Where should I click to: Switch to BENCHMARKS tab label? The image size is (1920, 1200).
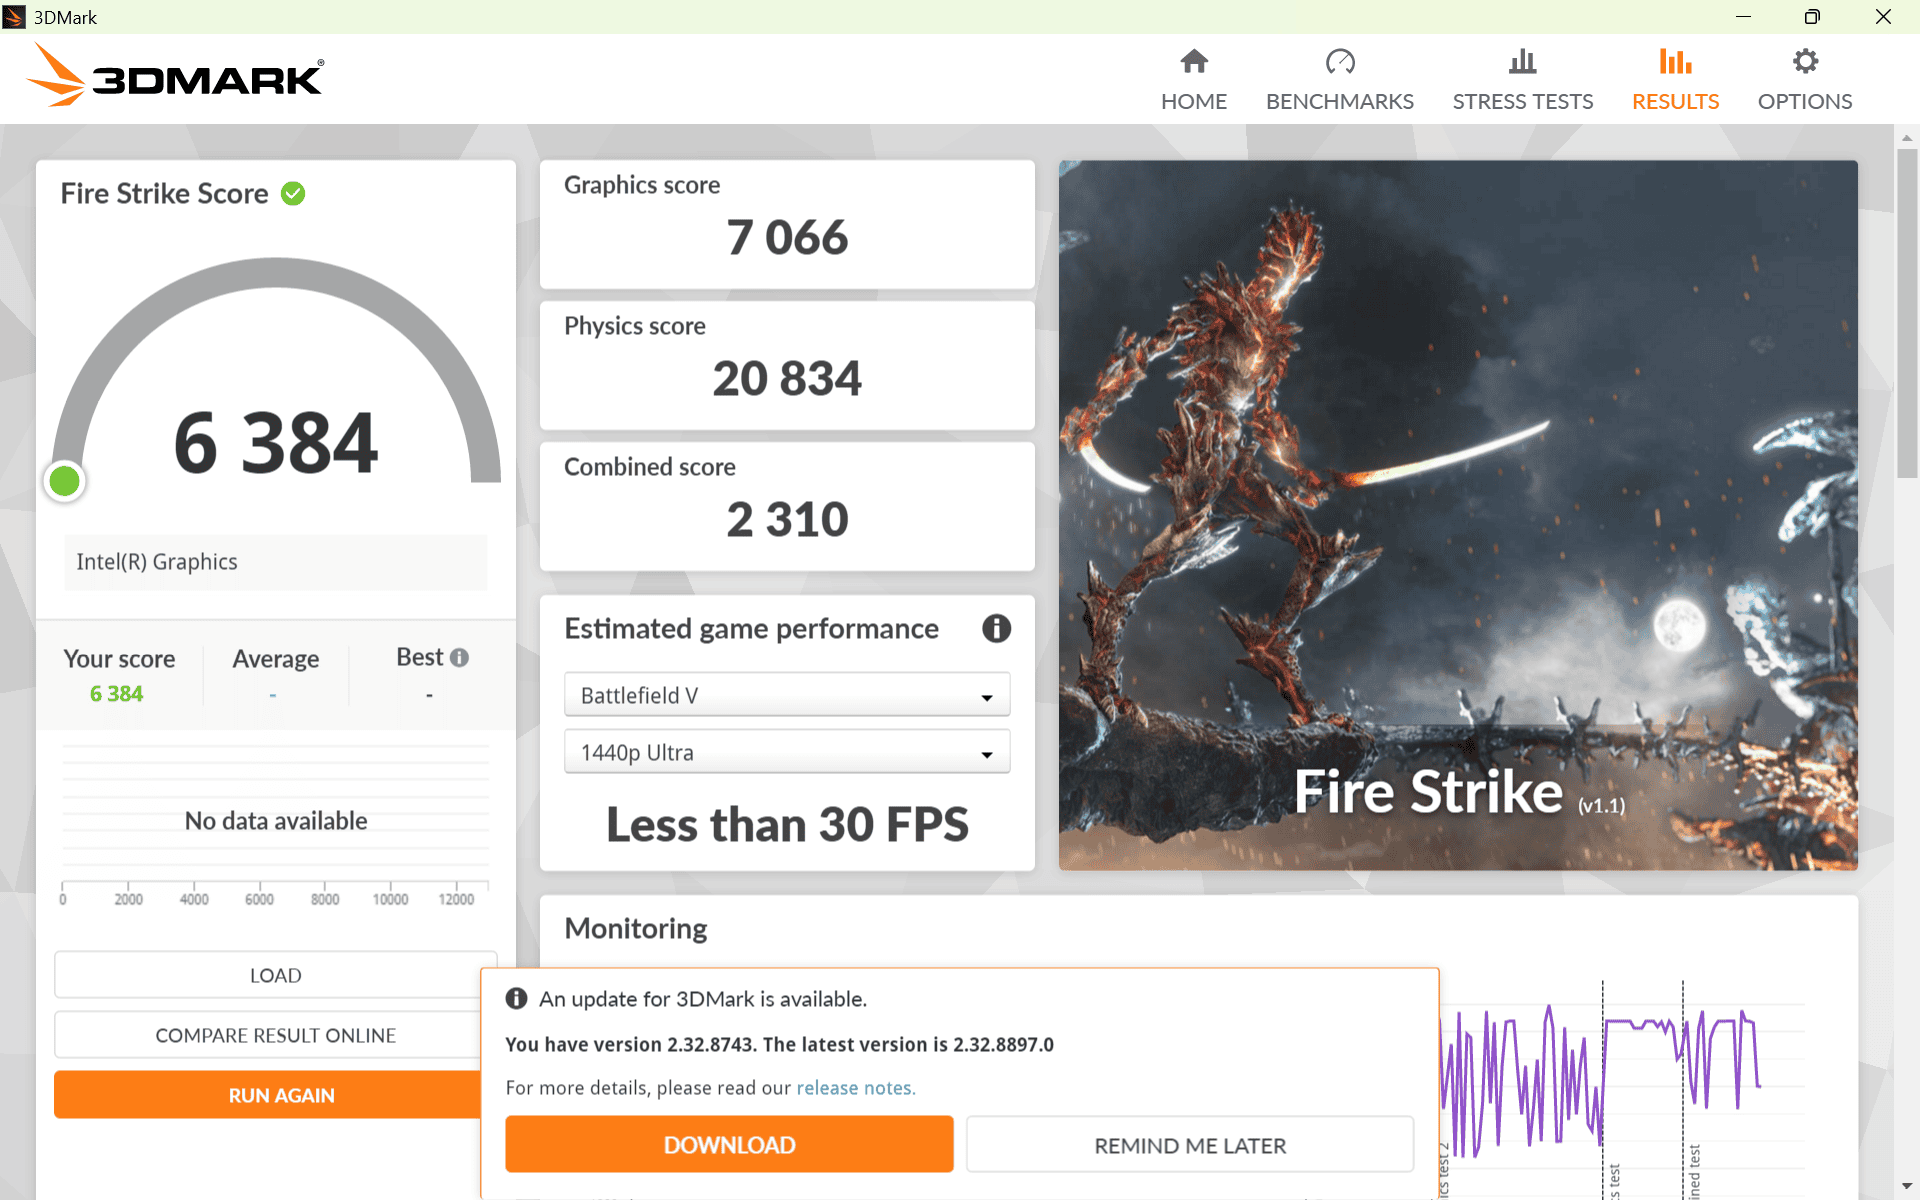click(1340, 101)
